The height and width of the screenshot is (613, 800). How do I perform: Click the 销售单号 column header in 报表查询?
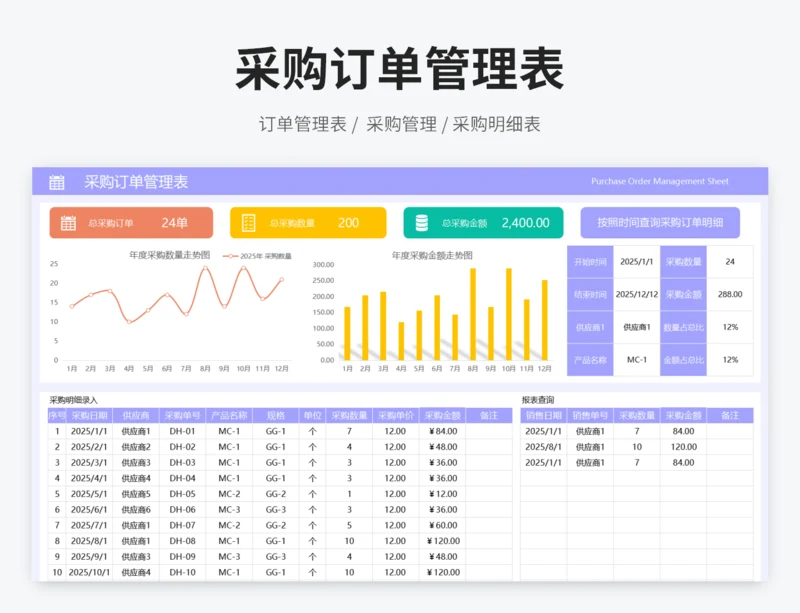pos(590,415)
